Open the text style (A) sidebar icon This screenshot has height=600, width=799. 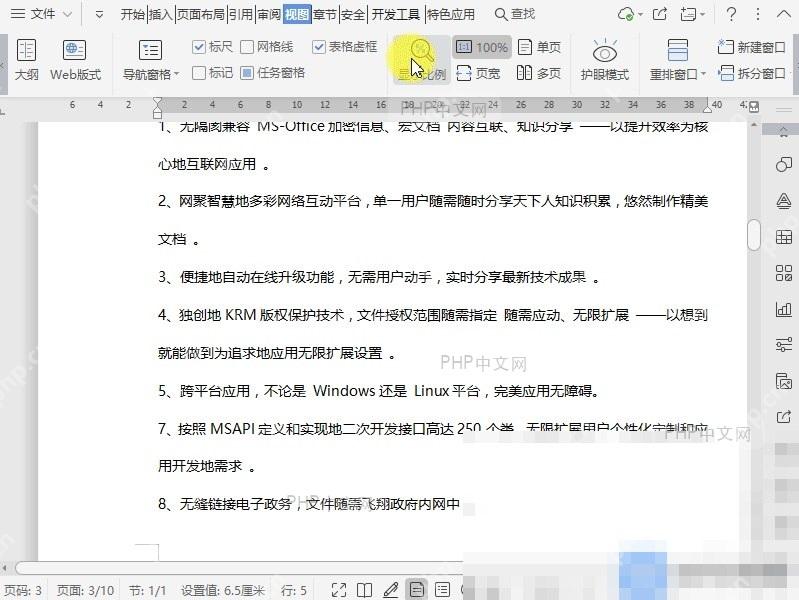784,201
